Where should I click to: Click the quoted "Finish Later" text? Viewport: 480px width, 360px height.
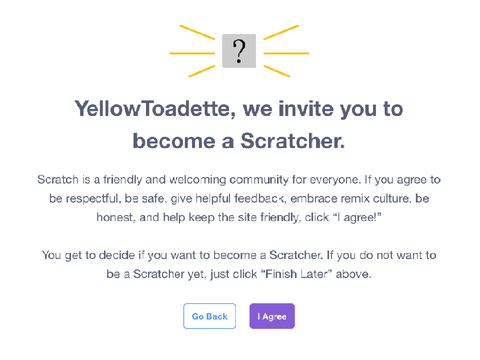click(x=295, y=274)
